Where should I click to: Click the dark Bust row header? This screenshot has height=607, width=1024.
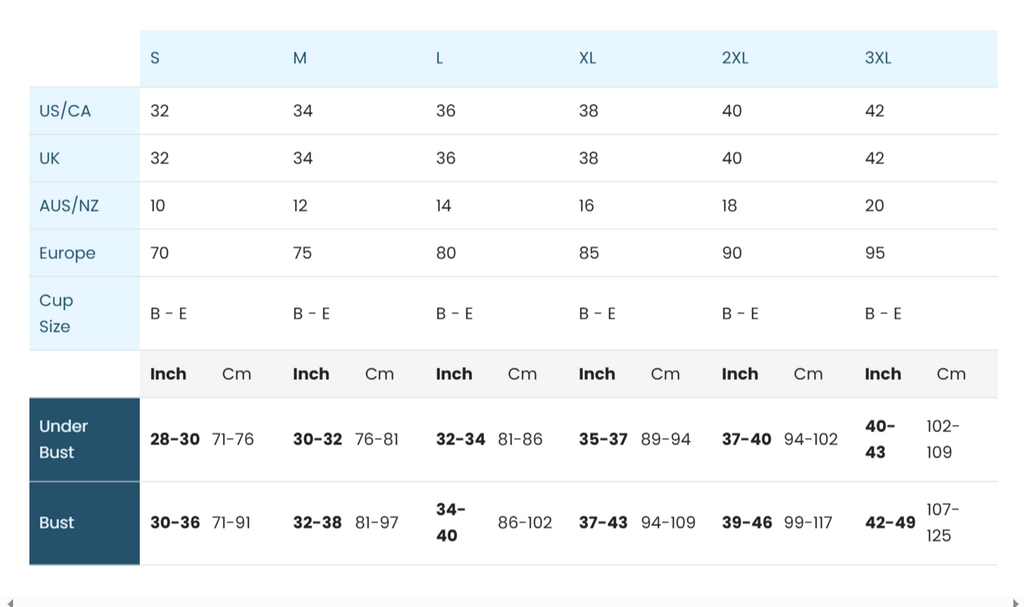point(57,522)
